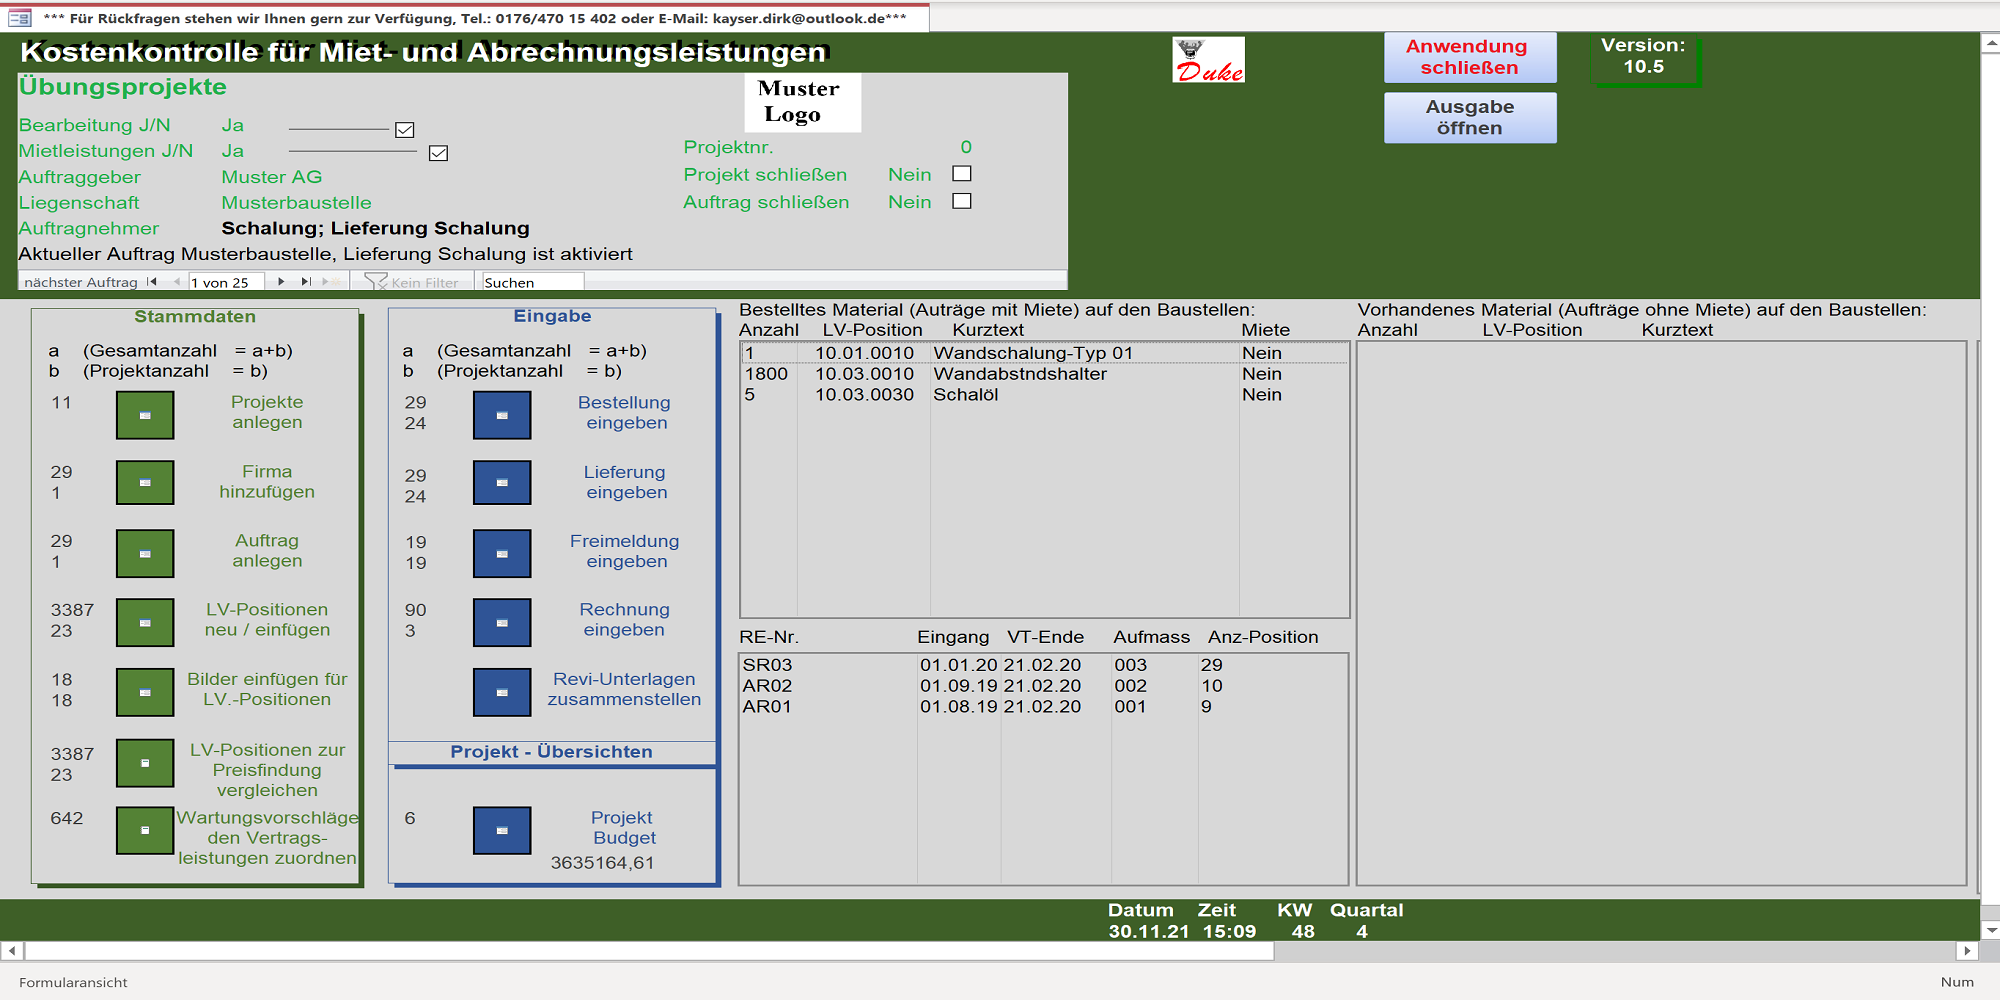Open LV-Positionen neu / einfügen icon
2000x1000 pixels.
coord(145,622)
